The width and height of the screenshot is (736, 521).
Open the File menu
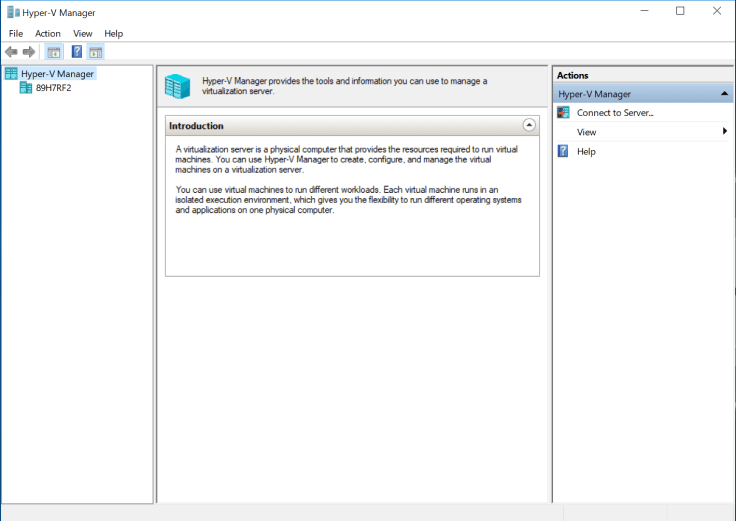click(x=16, y=33)
